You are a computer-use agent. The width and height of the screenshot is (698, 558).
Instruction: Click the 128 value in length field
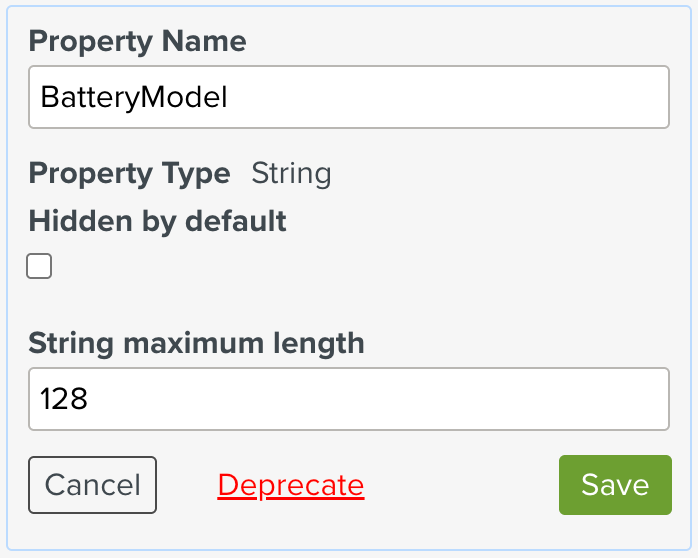point(64,399)
